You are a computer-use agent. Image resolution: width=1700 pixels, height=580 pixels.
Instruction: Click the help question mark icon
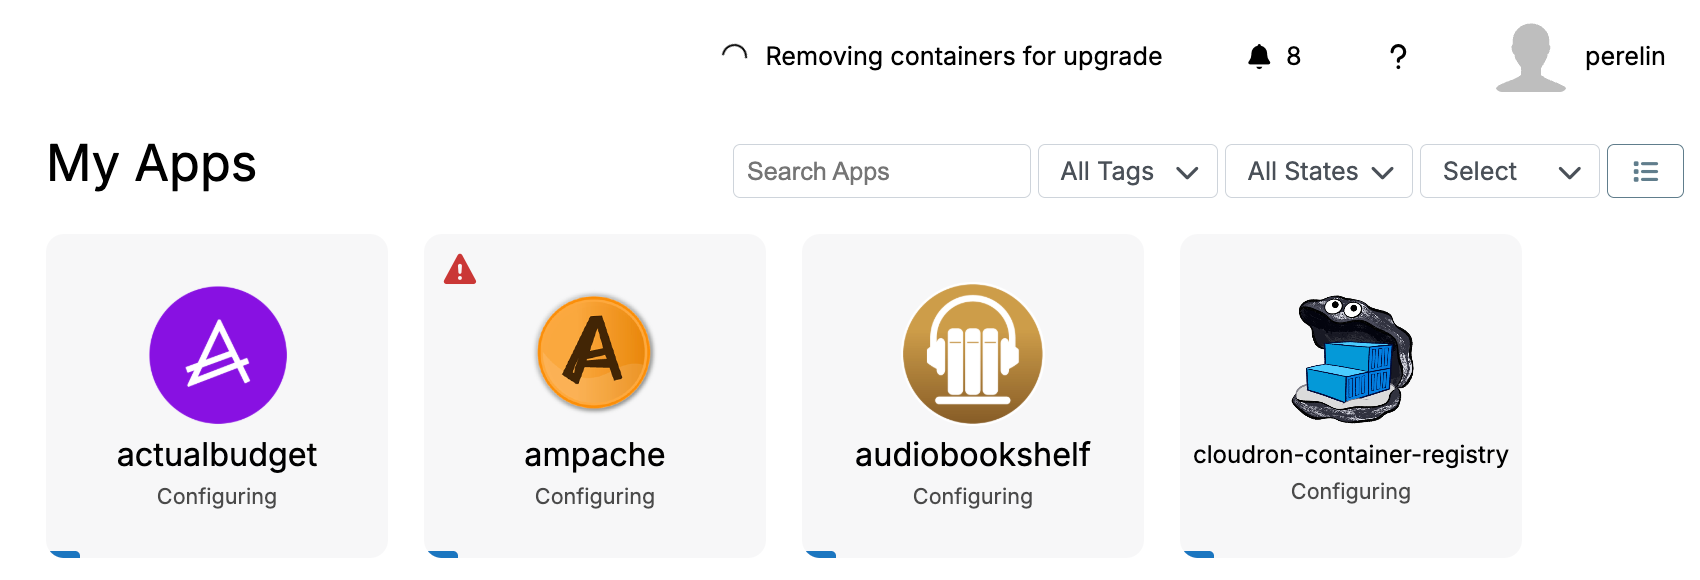1398,57
